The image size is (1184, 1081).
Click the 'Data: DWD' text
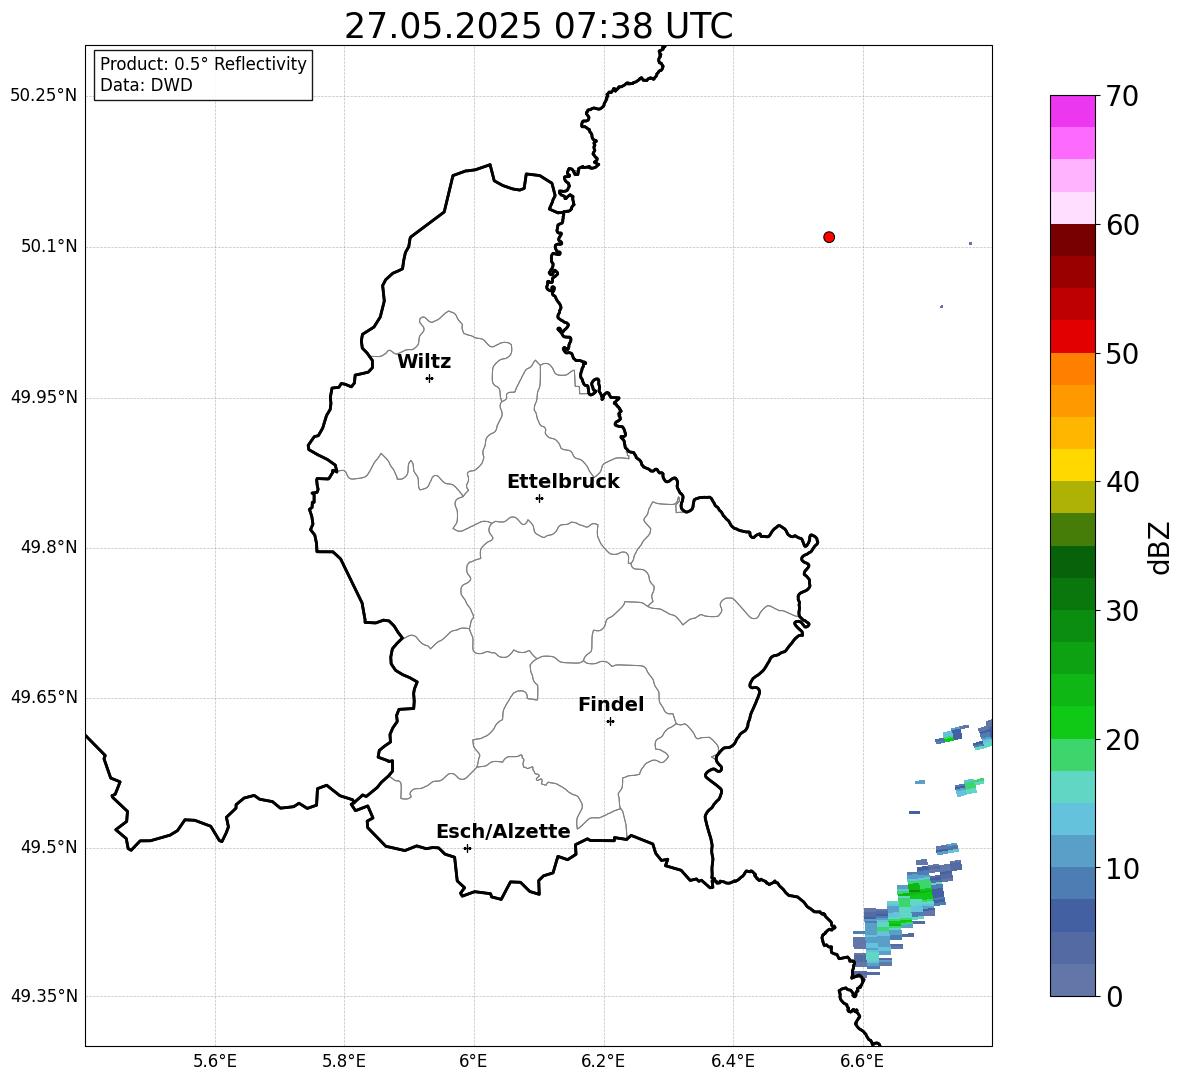[x=146, y=85]
